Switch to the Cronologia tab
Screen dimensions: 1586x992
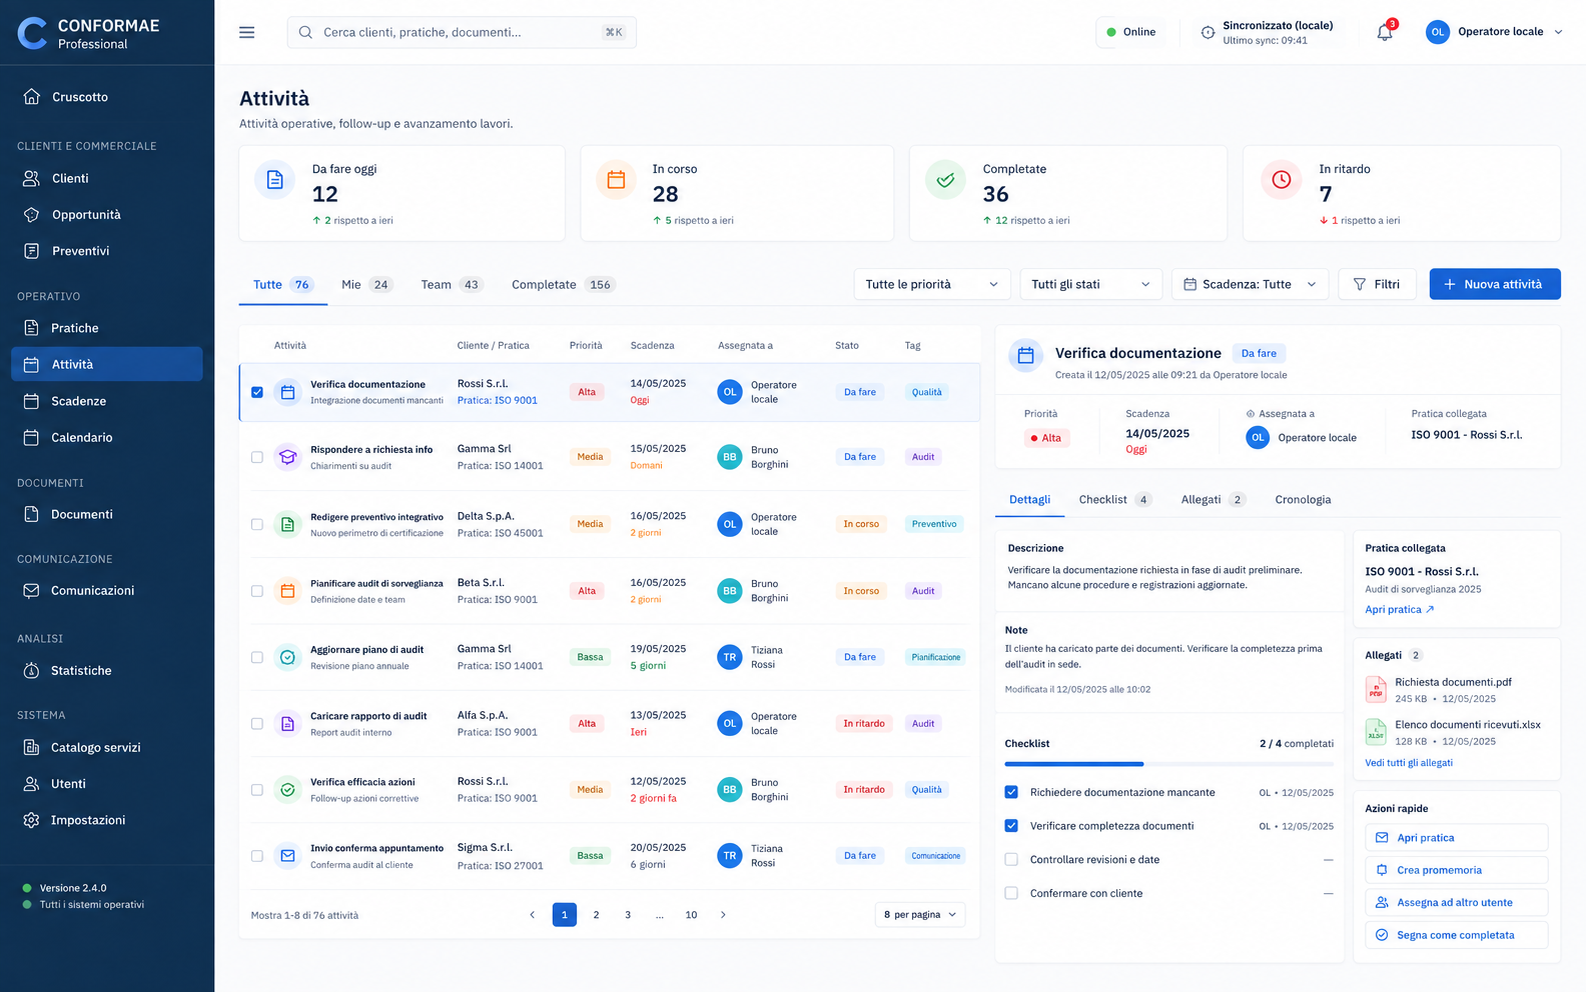coord(1302,500)
